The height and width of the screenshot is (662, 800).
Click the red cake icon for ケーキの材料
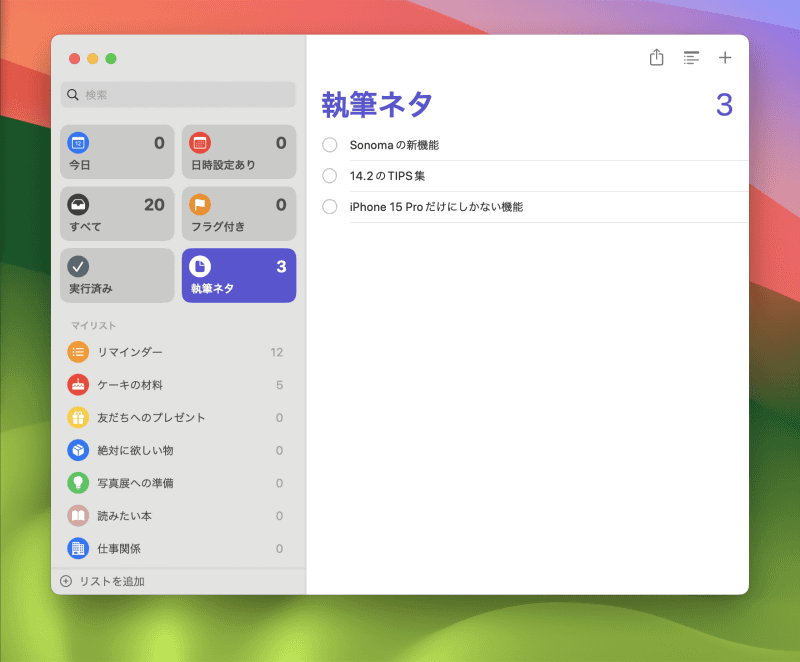[78, 385]
